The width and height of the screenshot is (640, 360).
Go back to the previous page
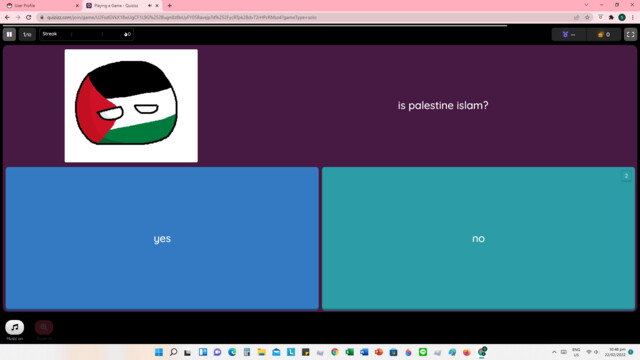pos(7,17)
